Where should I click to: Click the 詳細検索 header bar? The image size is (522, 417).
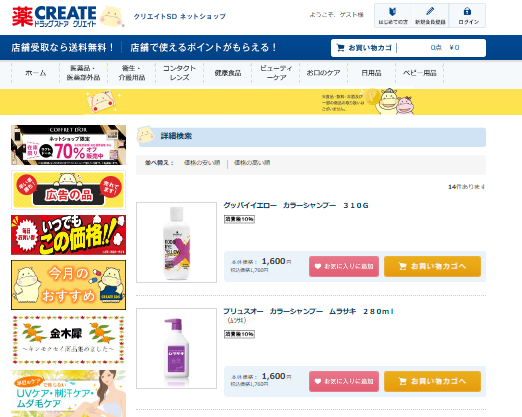pos(311,137)
